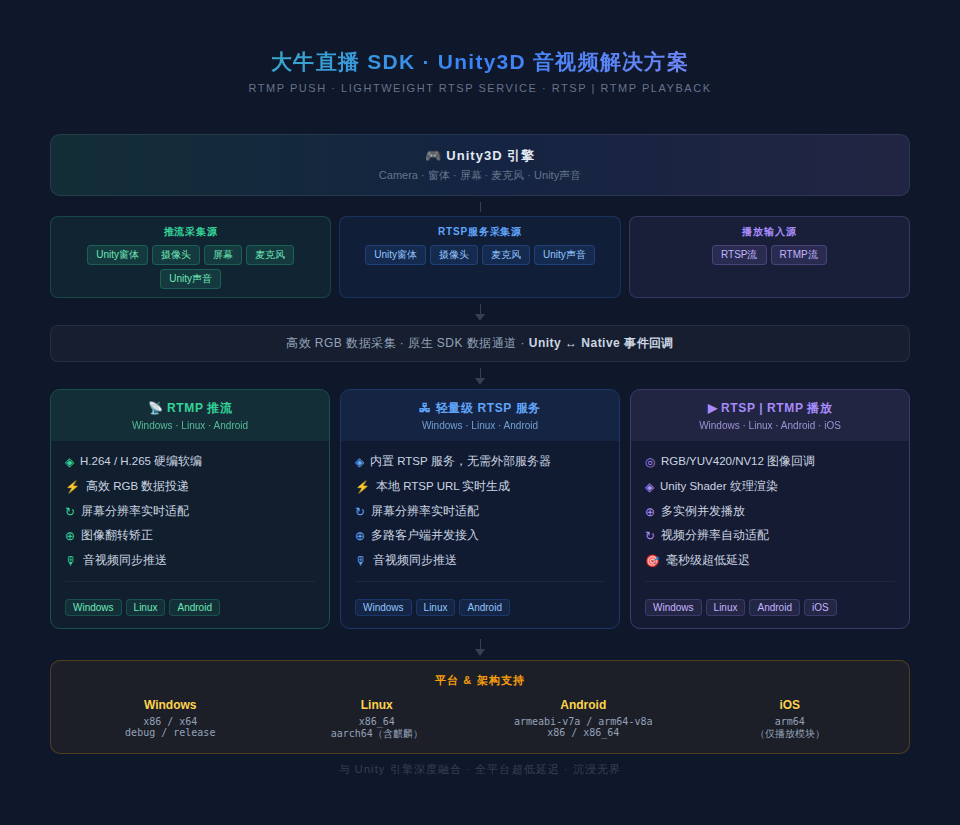Select the network icon beside 轻量级 RTSP 服务
This screenshot has width=960, height=825.
425,408
